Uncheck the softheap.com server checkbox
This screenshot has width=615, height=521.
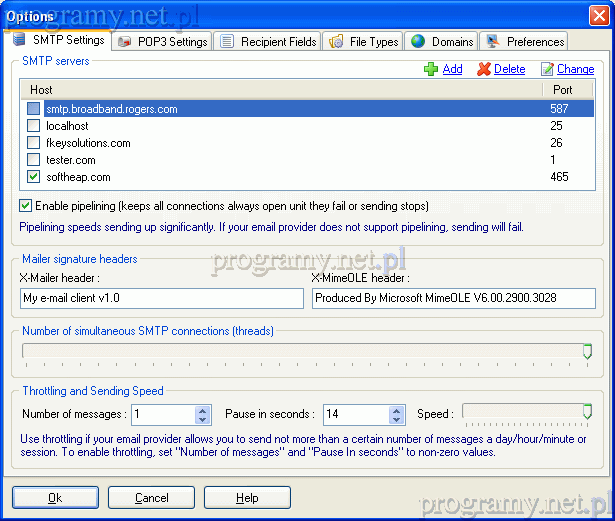coord(34,177)
